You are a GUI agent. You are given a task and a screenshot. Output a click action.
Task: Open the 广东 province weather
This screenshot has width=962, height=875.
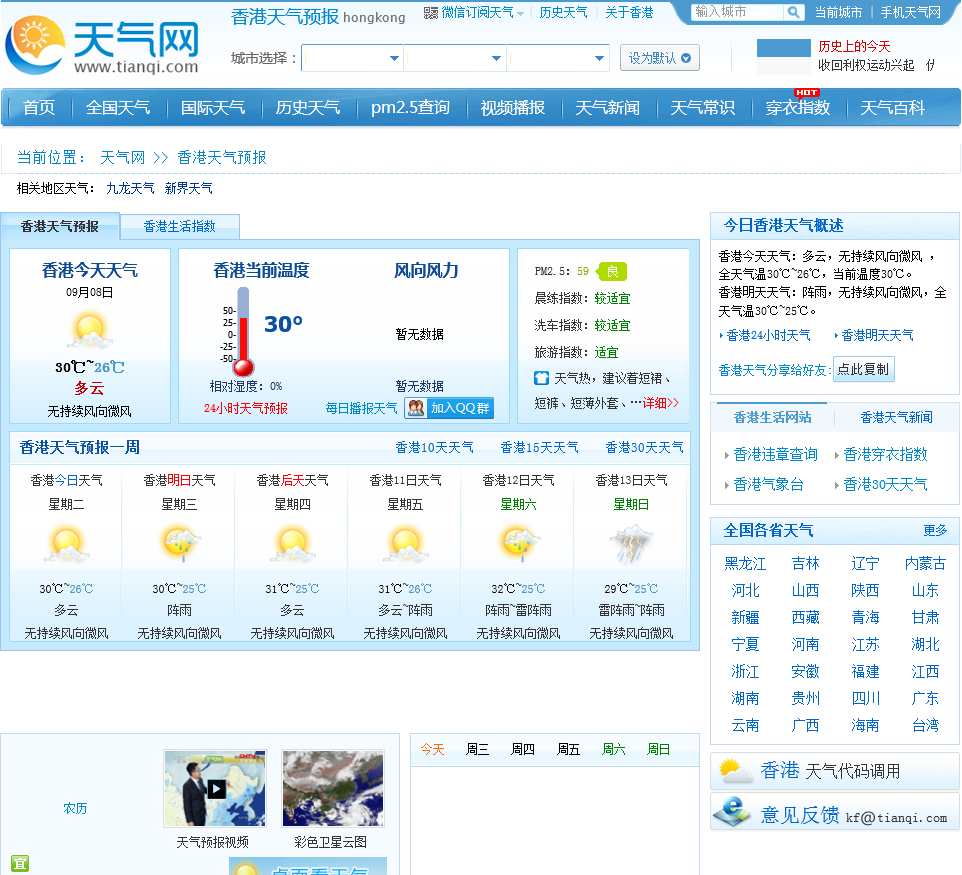click(925, 698)
